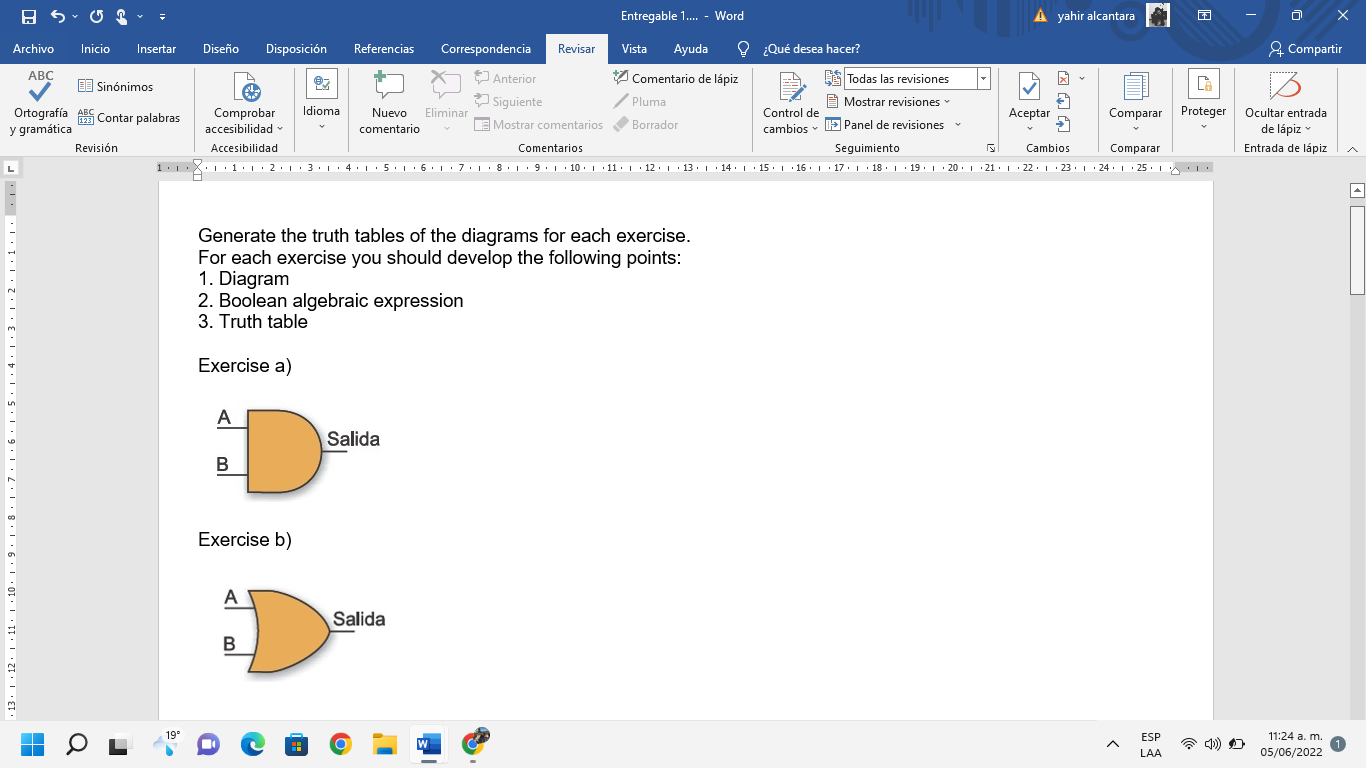Switch to the Inicio tab
This screenshot has width=1366, height=768.
coord(96,49)
